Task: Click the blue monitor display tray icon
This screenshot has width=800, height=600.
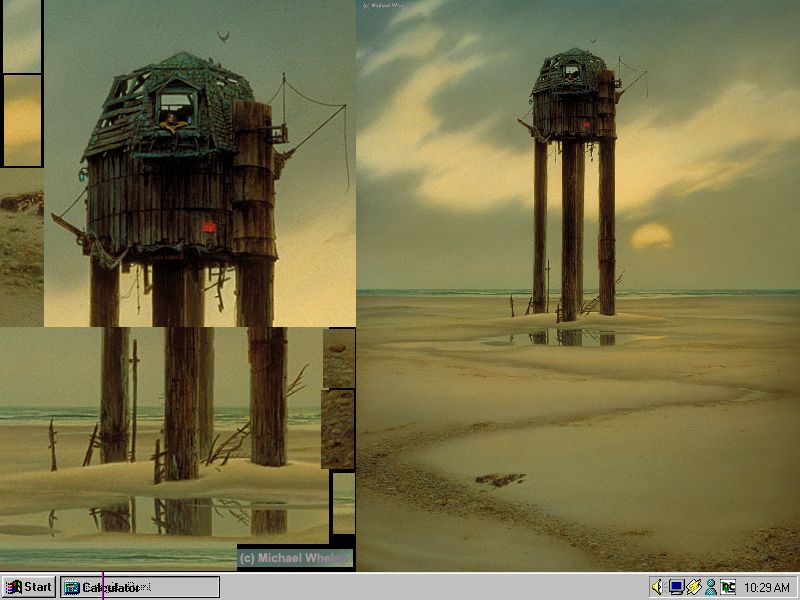Action: 676,587
